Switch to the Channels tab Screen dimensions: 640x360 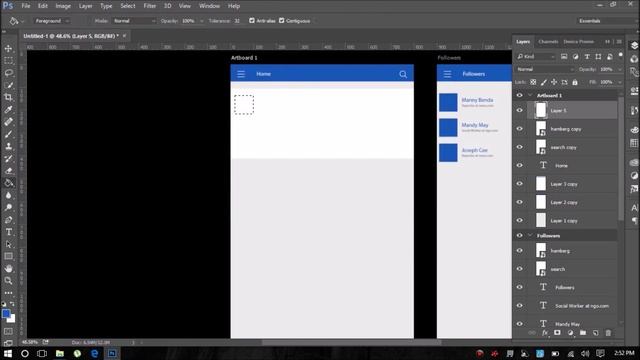(548, 42)
